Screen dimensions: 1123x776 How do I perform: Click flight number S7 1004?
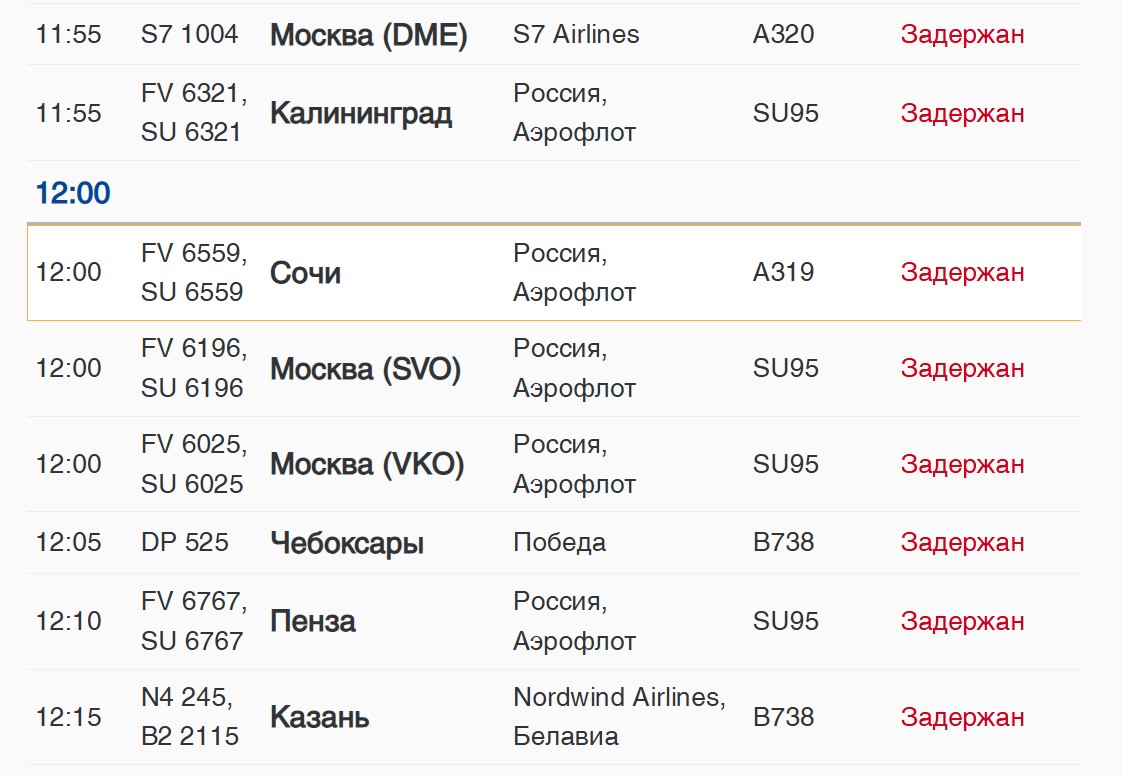coord(189,34)
